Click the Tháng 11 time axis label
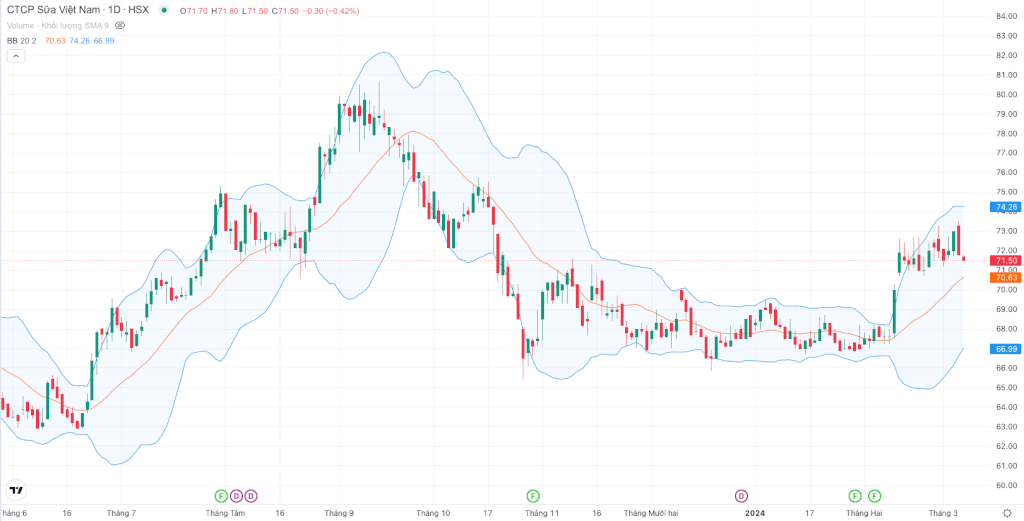Screen dimensions: 1024x521 542,513
